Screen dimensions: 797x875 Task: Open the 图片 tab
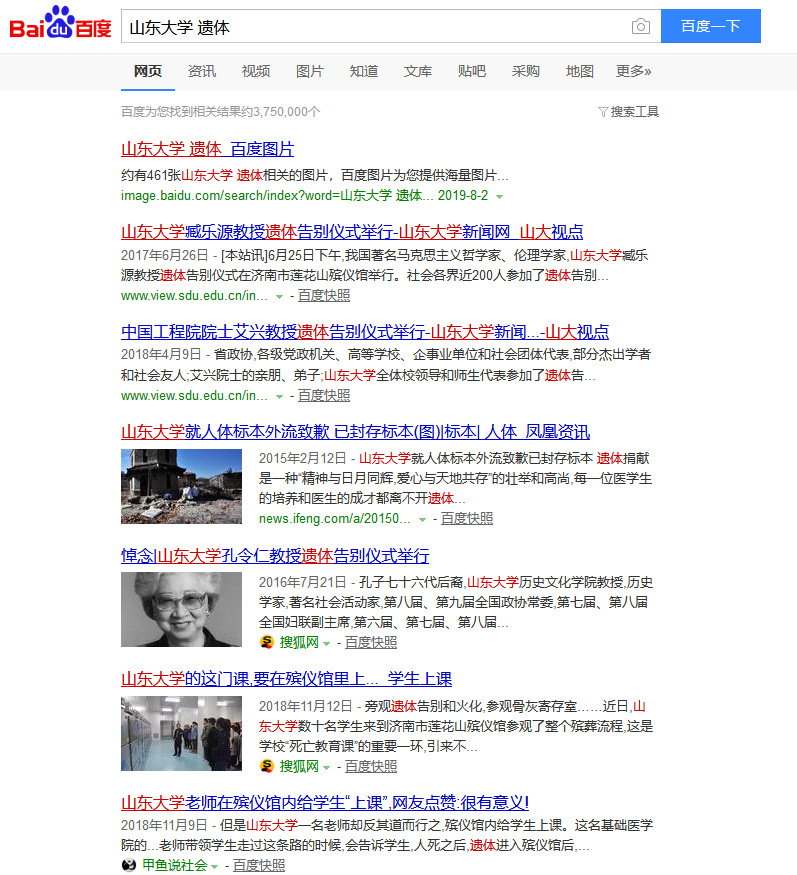pyautogui.click(x=310, y=71)
